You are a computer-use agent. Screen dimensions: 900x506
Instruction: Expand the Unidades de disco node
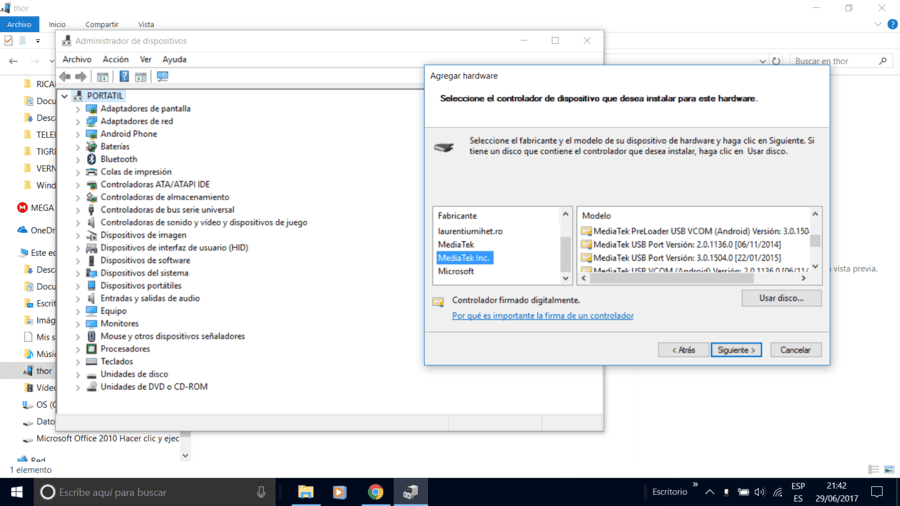(78, 375)
